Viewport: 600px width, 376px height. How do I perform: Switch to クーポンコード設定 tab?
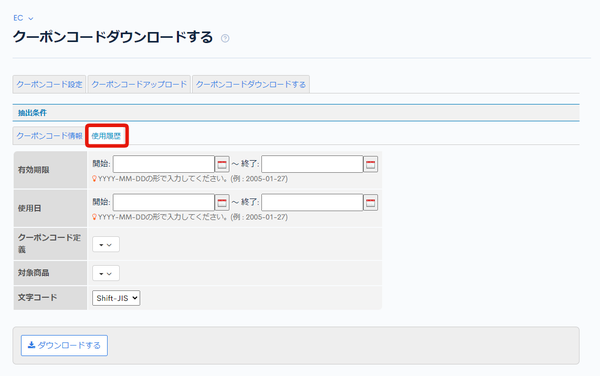pyautogui.click(x=49, y=85)
